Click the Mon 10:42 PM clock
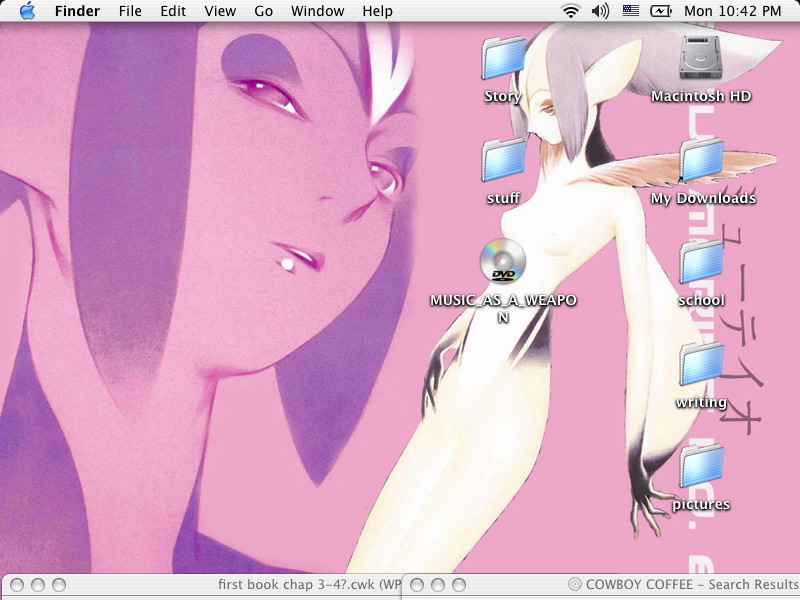Screen dimensions: 800x600 pyautogui.click(x=732, y=11)
